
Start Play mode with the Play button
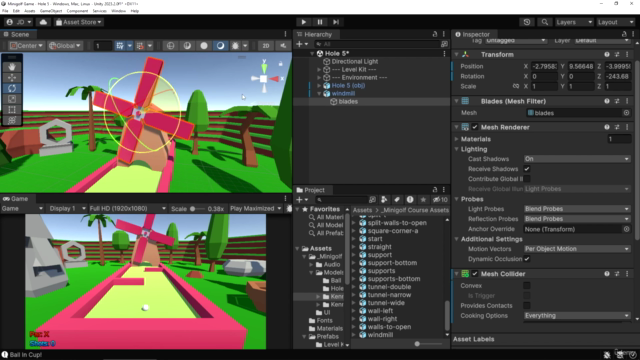point(303,22)
